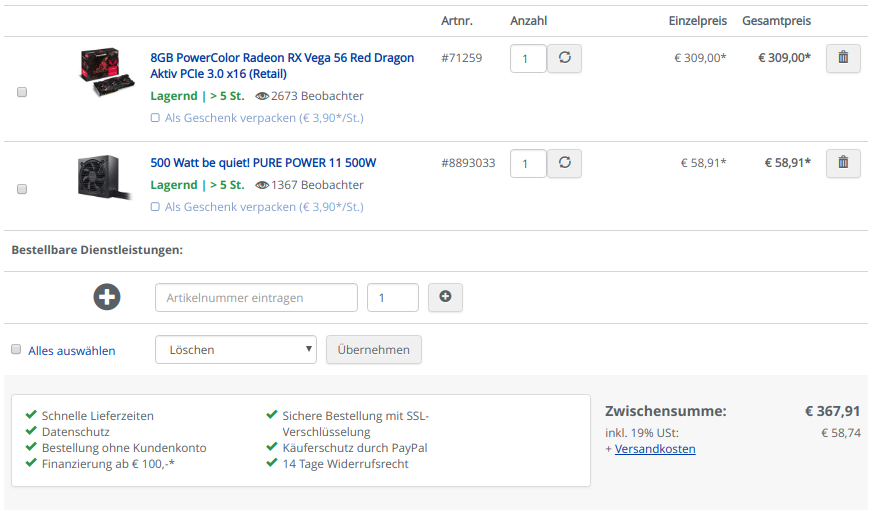The width and height of the screenshot is (876, 514).
Task: Click eye icon beside 1367 Beobachter
Action: pyautogui.click(x=262, y=185)
